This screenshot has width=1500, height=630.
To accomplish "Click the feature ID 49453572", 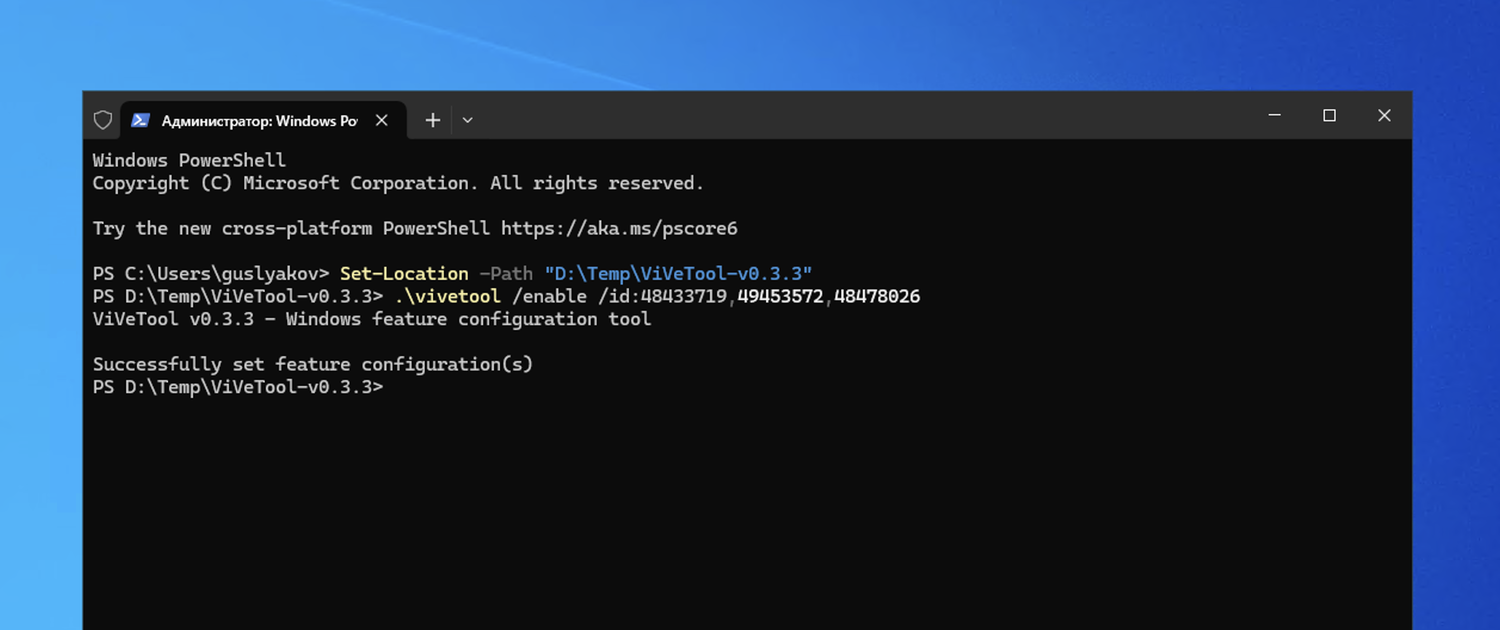I will (x=781, y=296).
